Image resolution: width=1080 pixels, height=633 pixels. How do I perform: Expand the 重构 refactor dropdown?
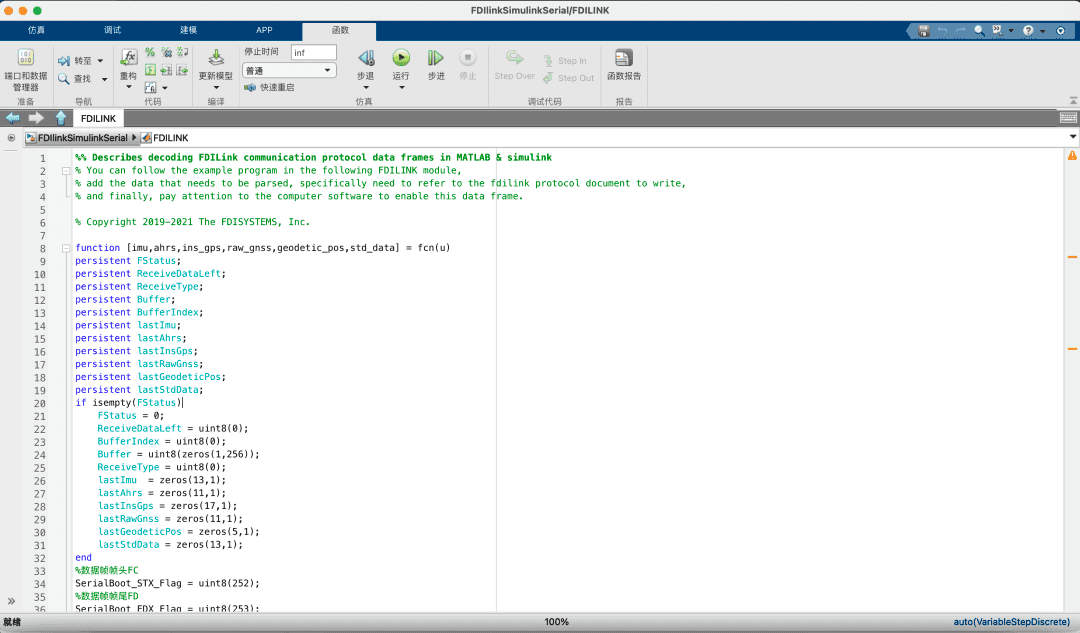pyautogui.click(x=128, y=87)
